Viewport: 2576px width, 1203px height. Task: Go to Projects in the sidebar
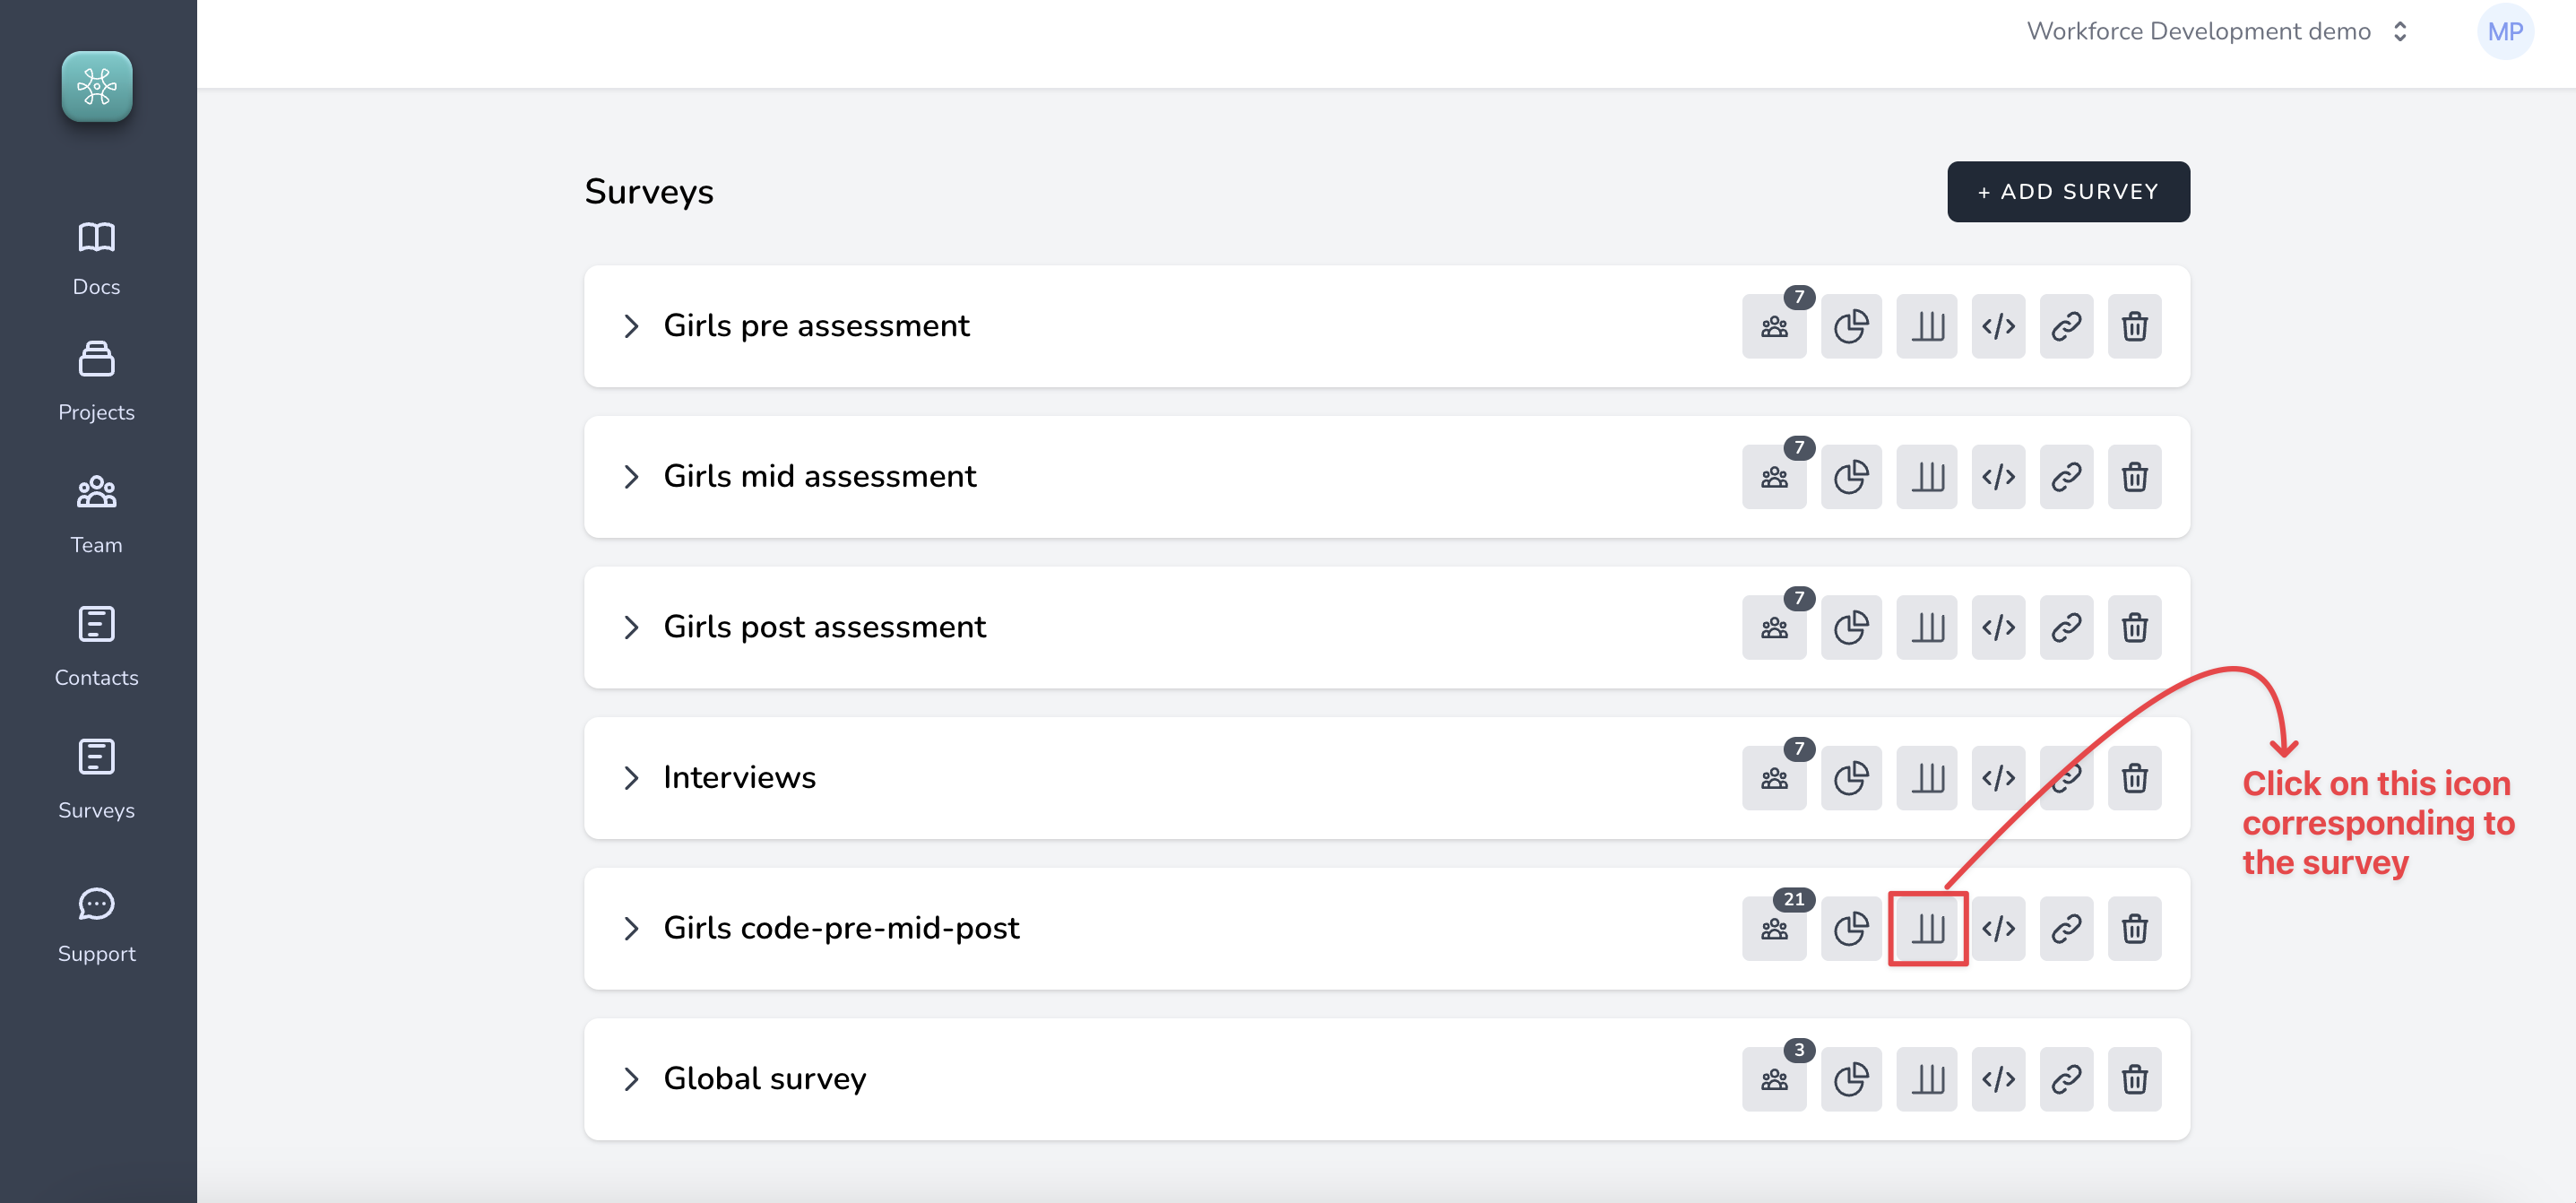point(97,381)
